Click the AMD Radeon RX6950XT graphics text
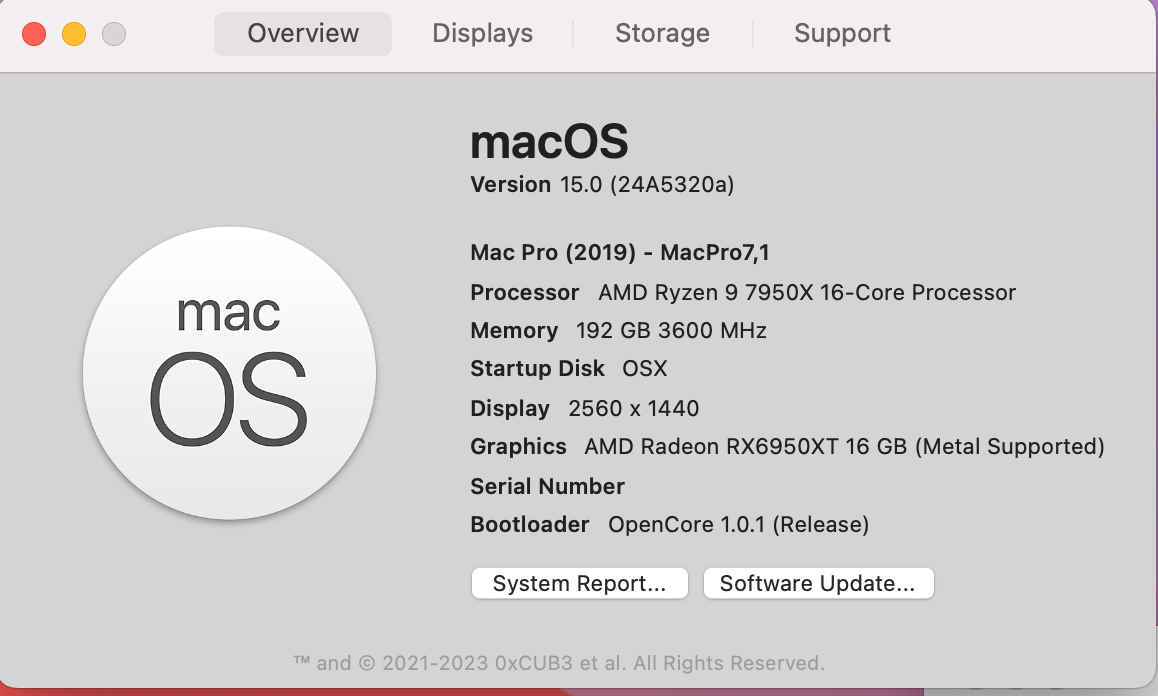This screenshot has width=1158, height=696. point(844,447)
